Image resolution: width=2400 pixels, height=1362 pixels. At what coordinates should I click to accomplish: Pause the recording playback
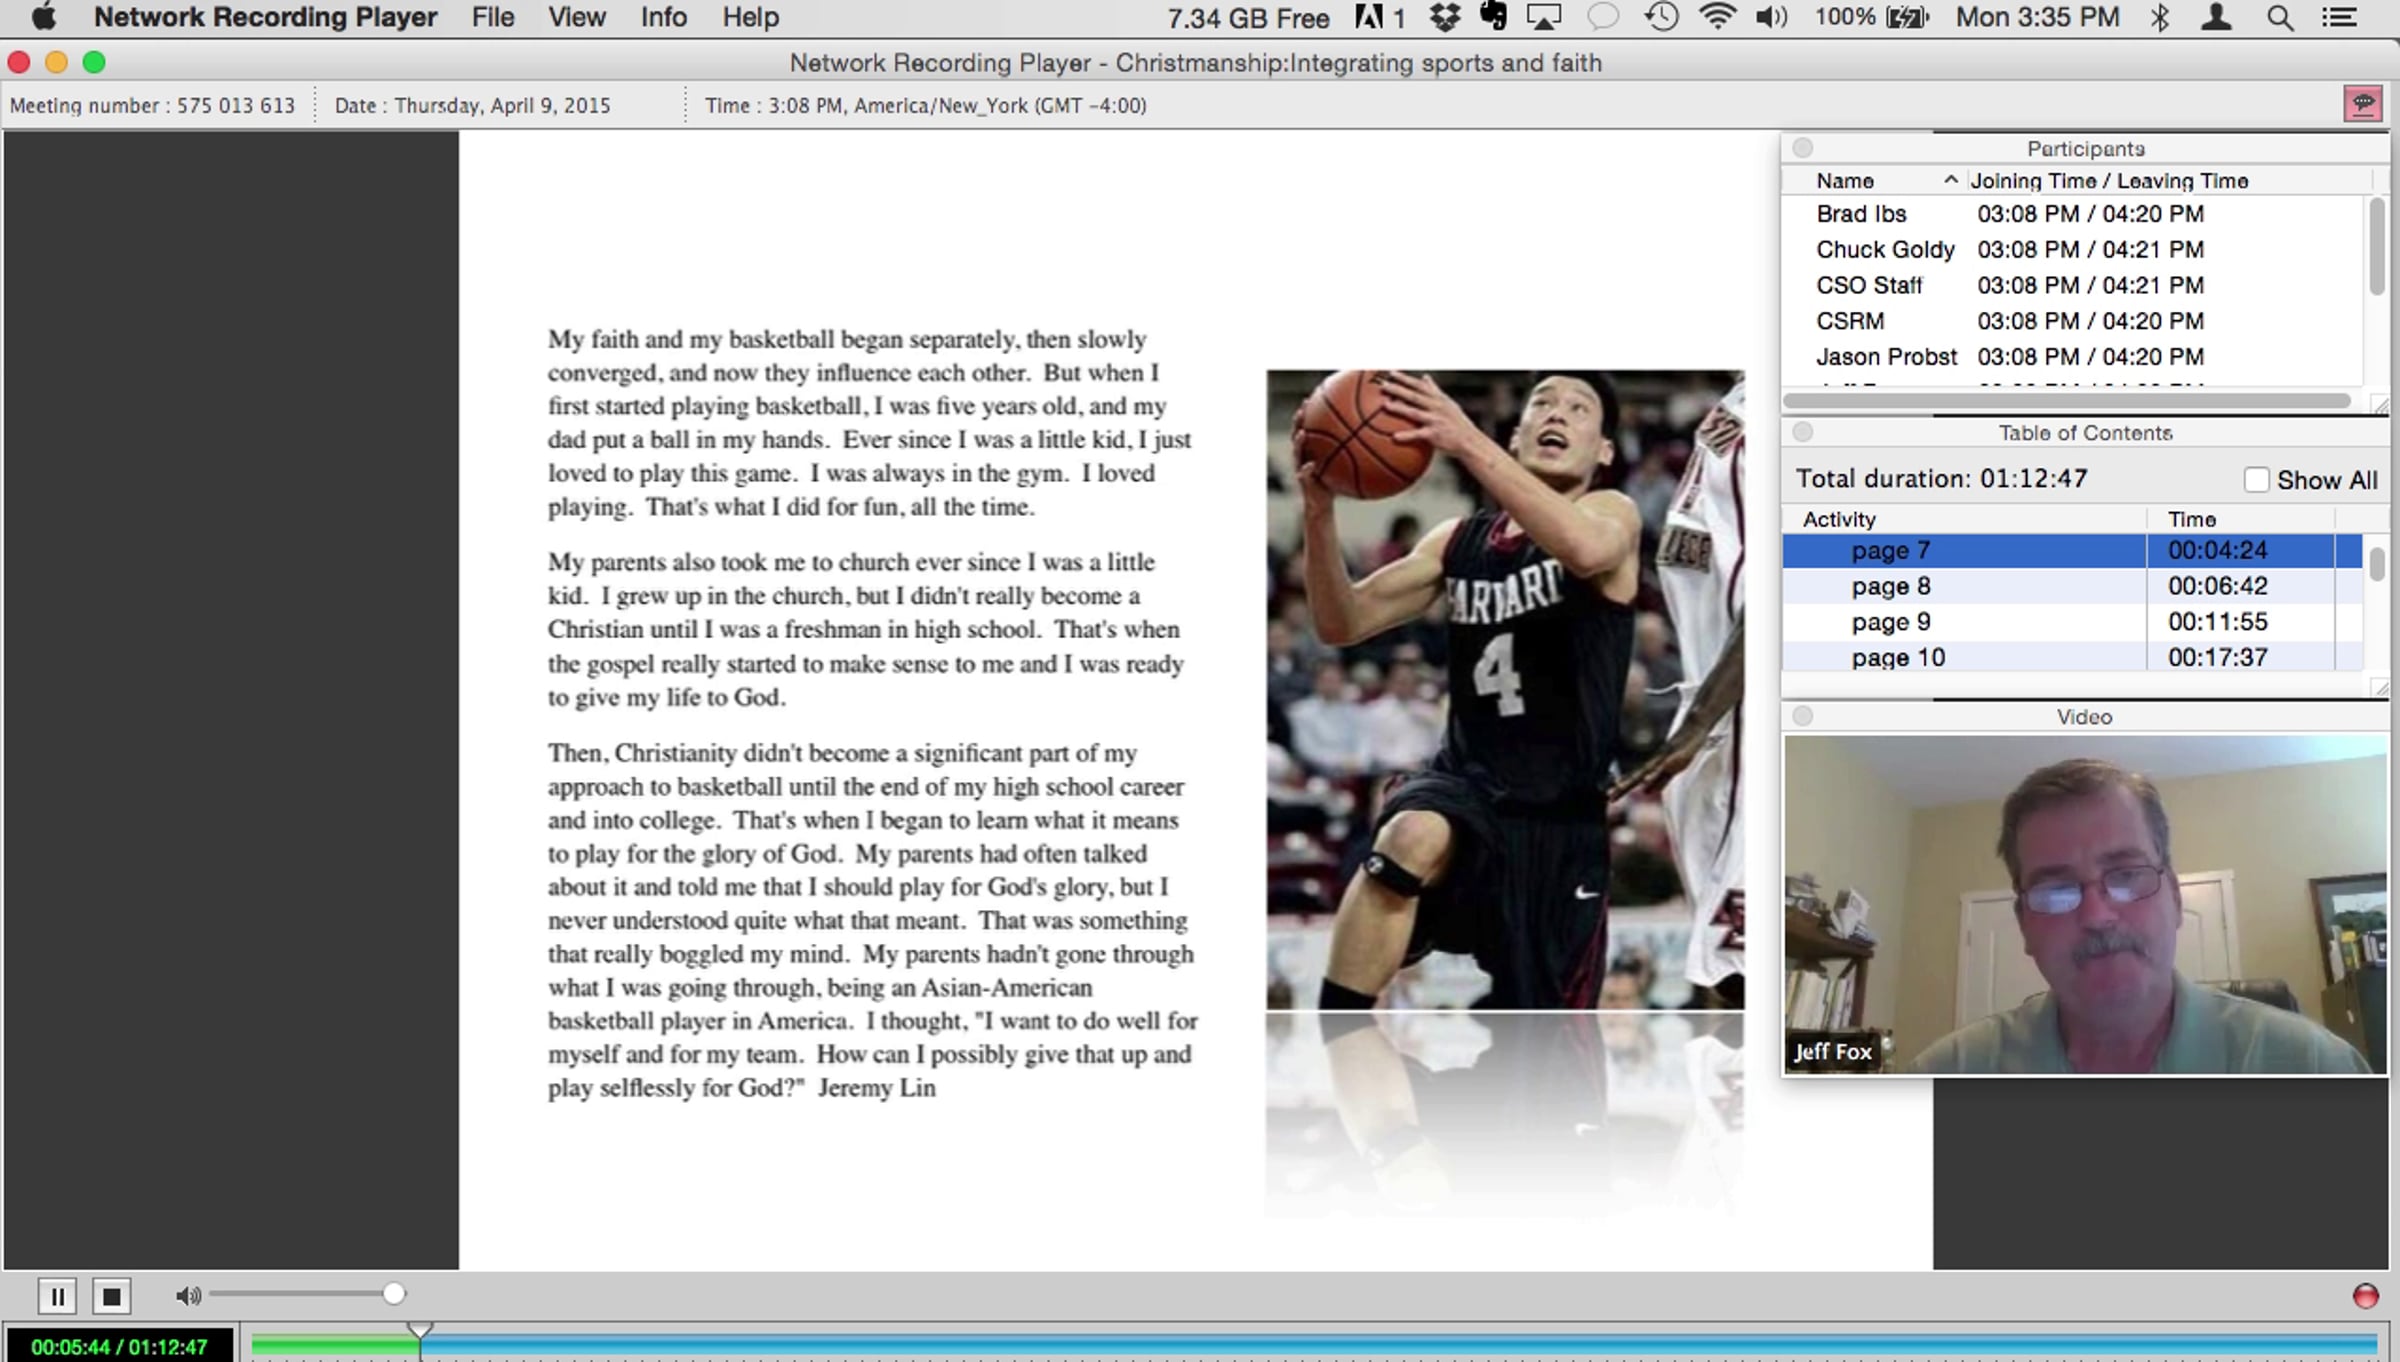tap(57, 1296)
